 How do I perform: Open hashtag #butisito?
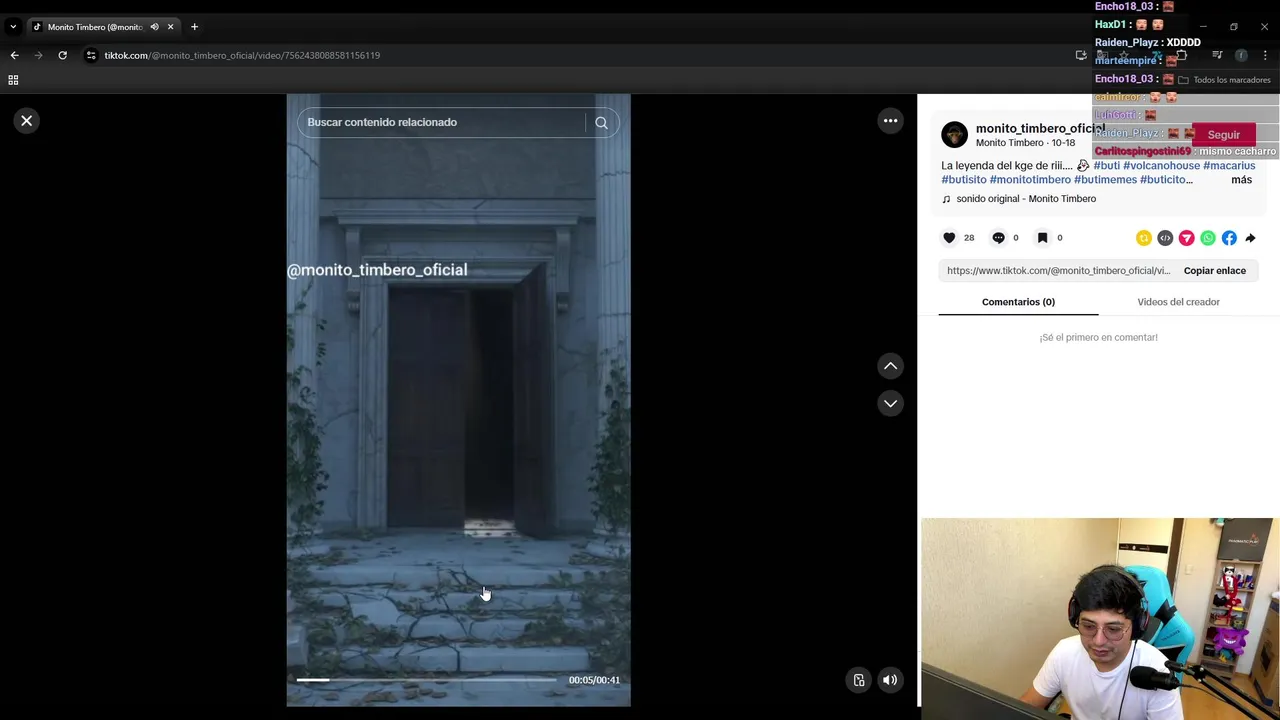click(964, 180)
